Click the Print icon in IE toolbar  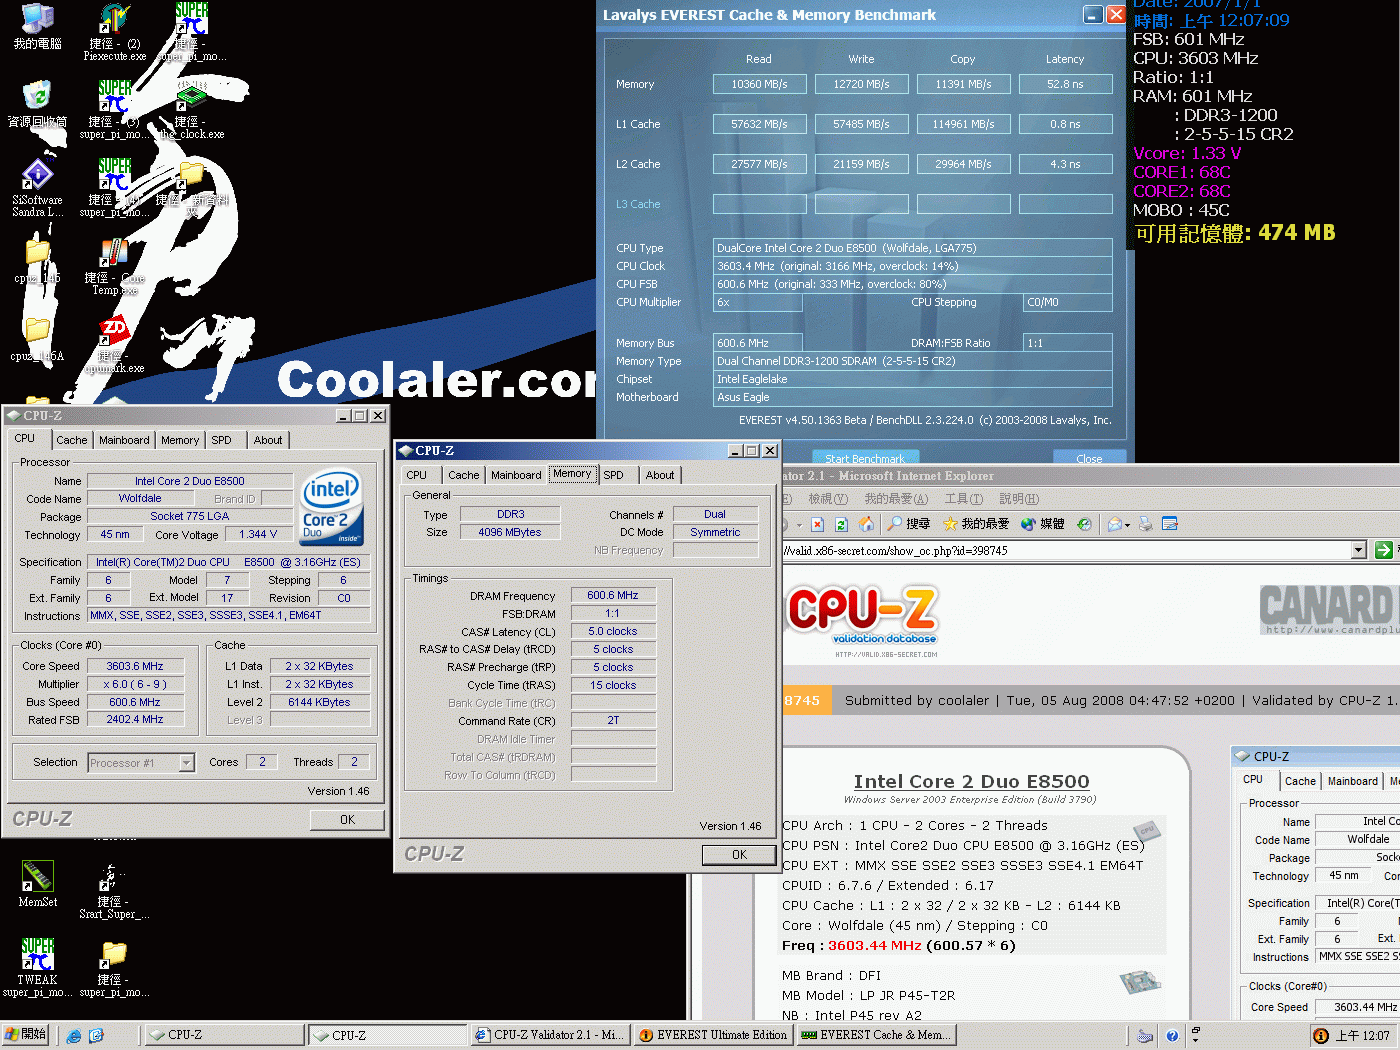pyautogui.click(x=1146, y=524)
